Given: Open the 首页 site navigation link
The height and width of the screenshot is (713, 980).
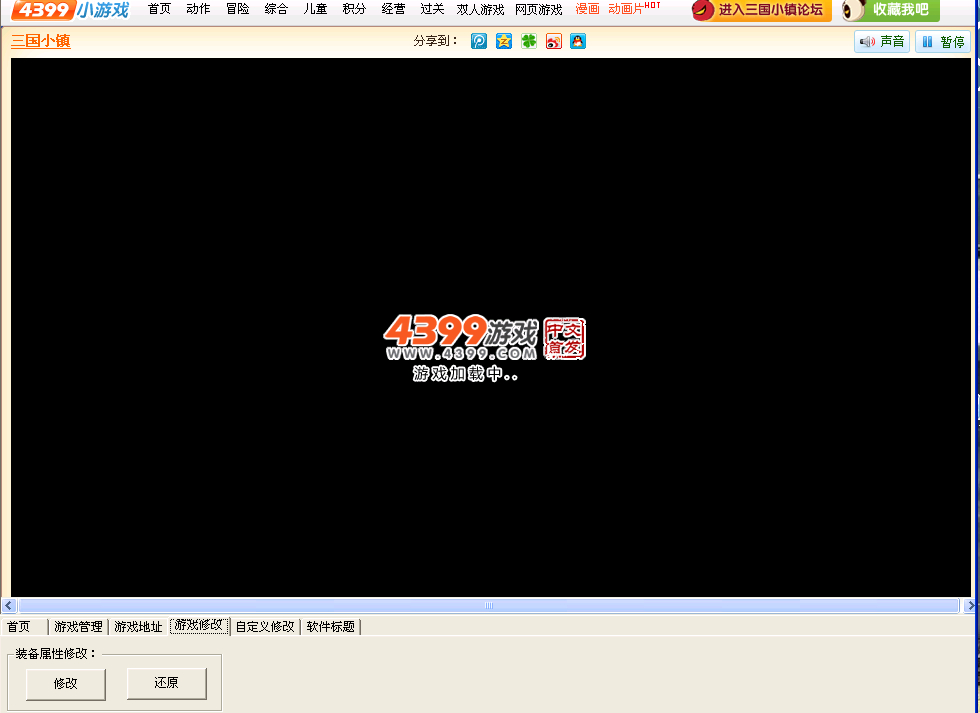Looking at the screenshot, I should pyautogui.click(x=159, y=9).
